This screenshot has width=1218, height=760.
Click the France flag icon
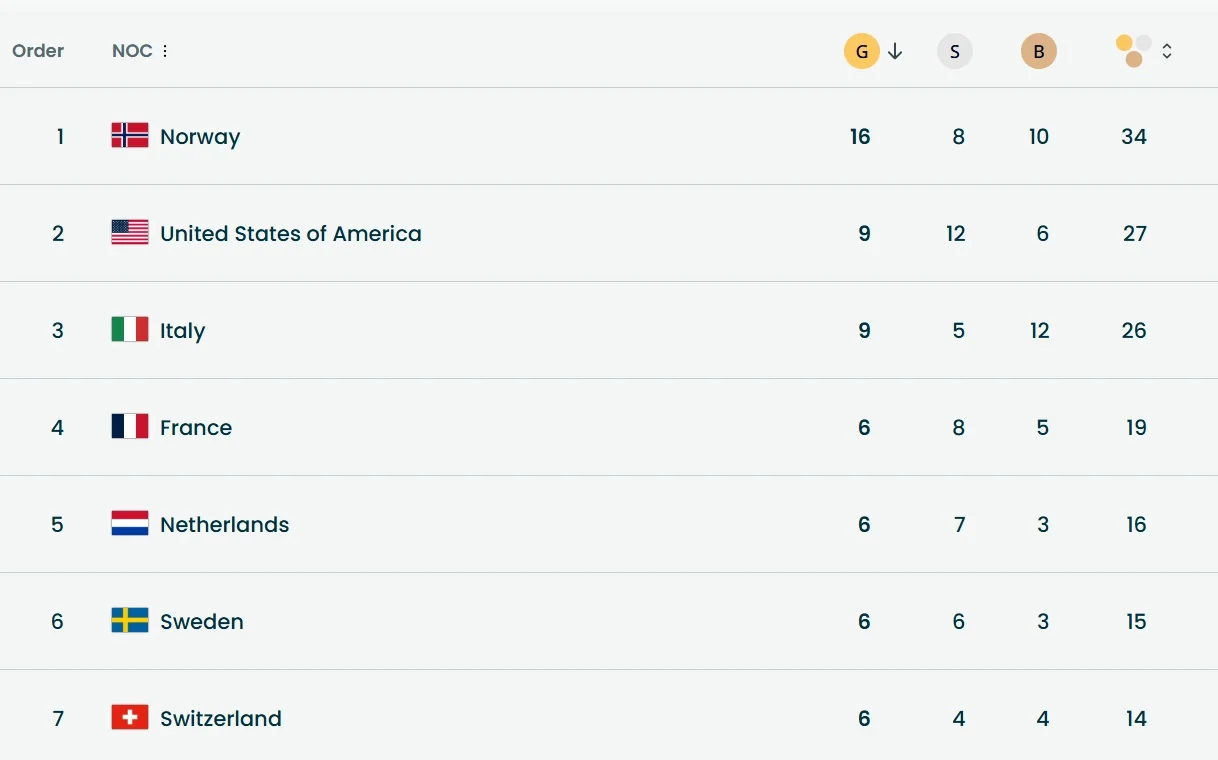tap(130, 427)
